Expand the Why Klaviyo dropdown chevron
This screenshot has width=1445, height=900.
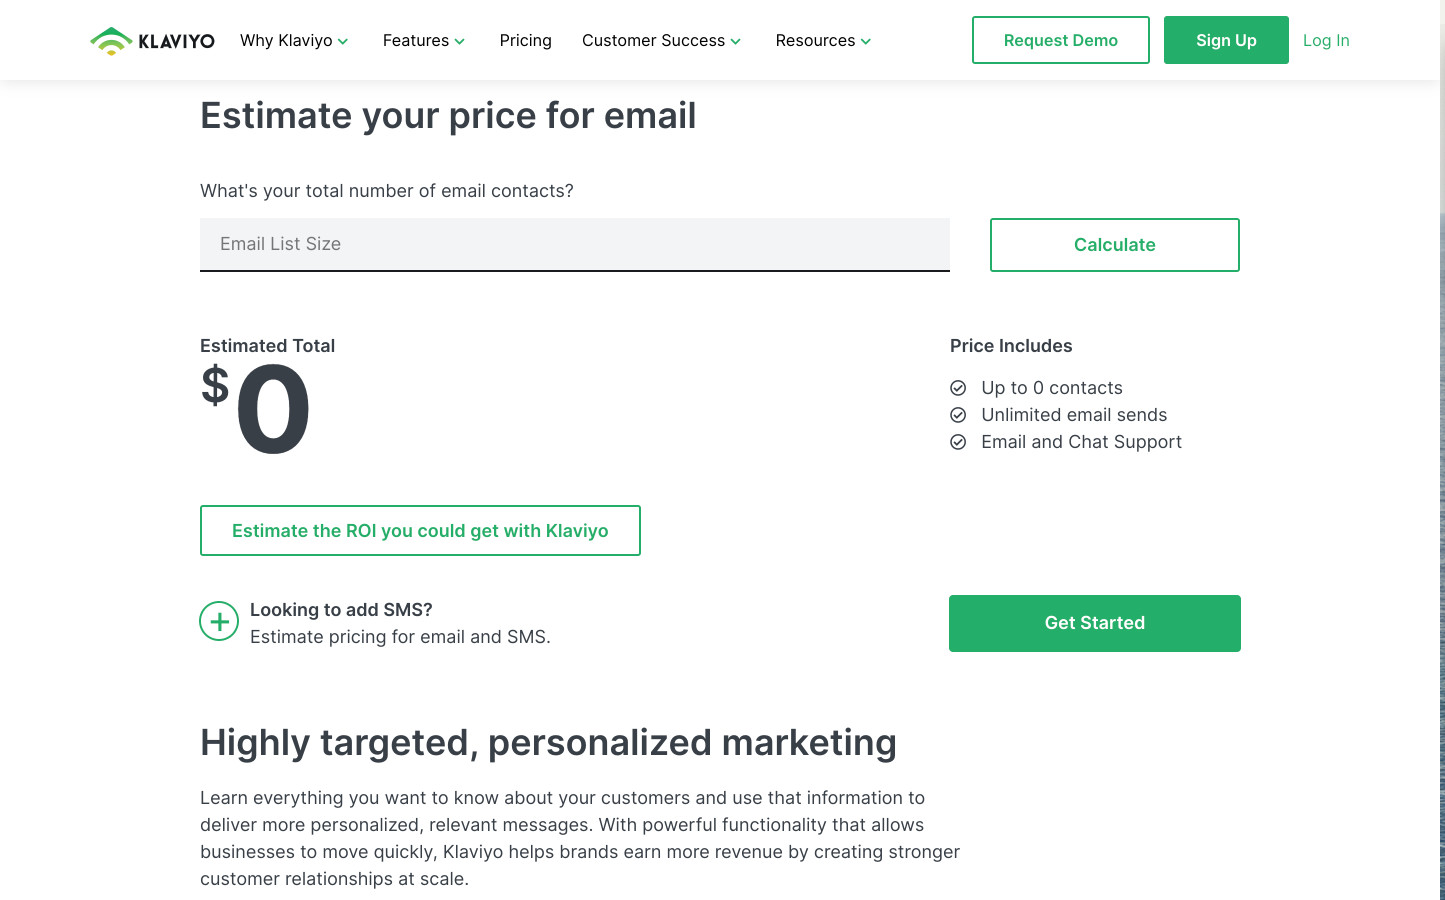pos(343,42)
